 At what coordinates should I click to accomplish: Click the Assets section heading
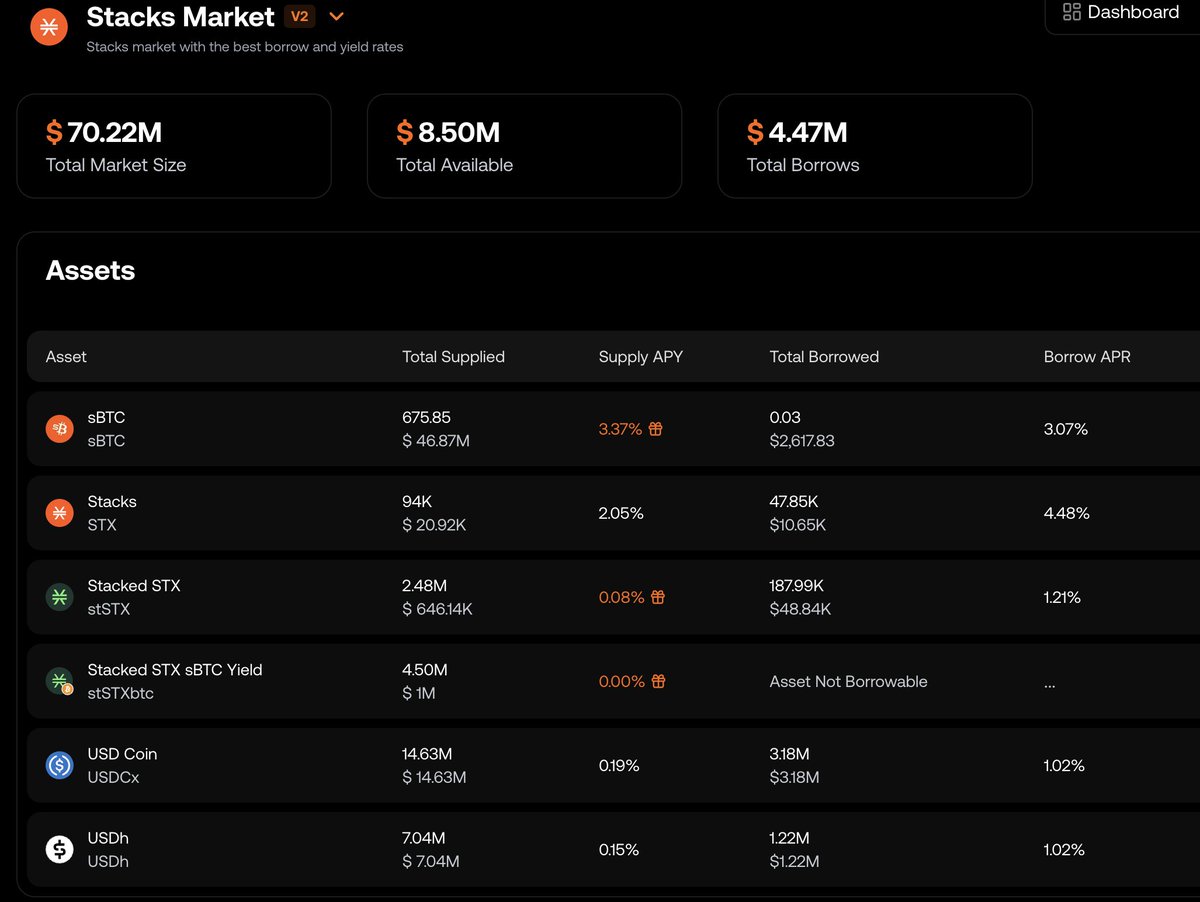pos(90,271)
